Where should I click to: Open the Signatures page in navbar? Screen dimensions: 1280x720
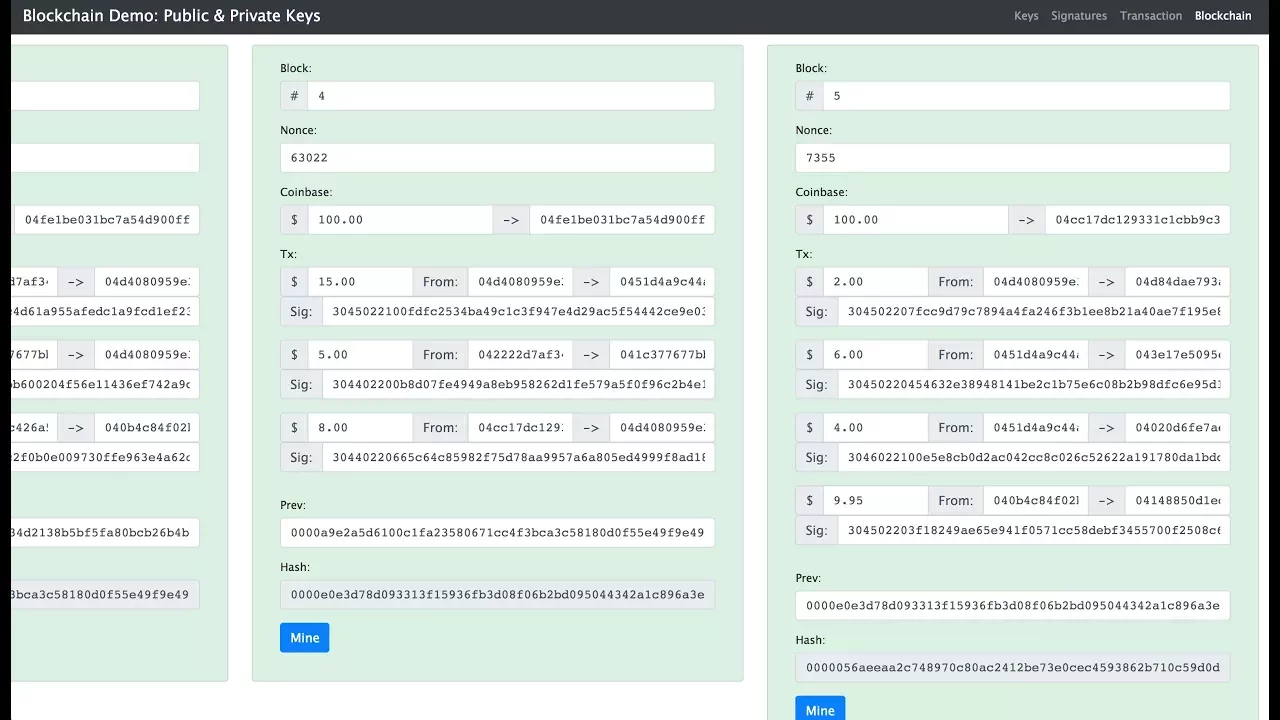click(x=1079, y=16)
